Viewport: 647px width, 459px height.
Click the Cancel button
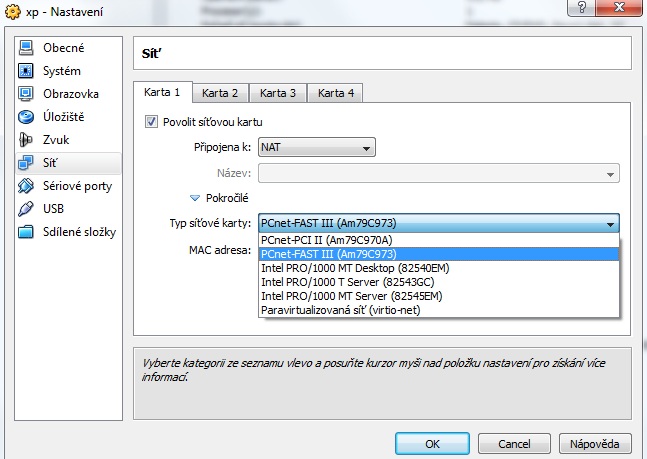click(x=514, y=444)
